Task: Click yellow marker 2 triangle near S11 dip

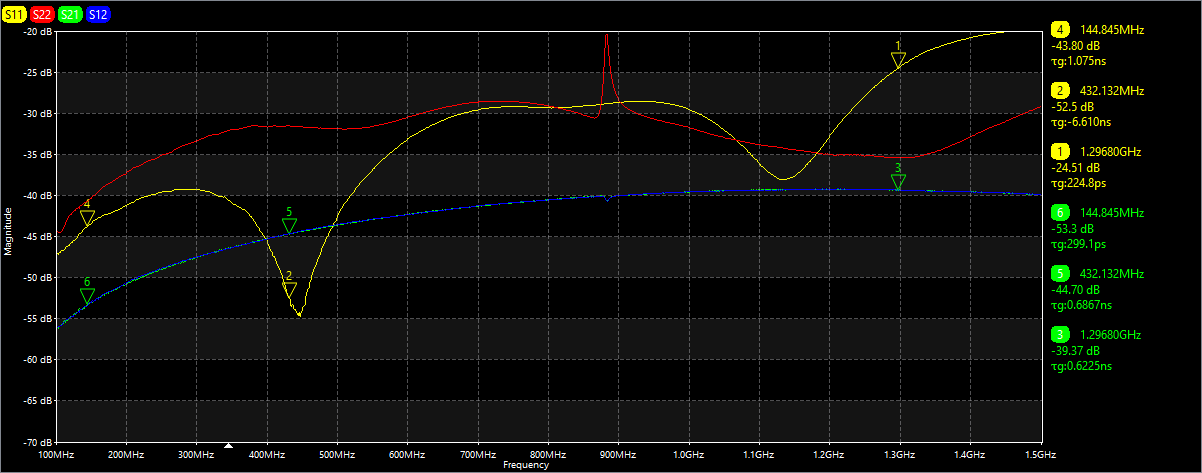Action: 290,289
